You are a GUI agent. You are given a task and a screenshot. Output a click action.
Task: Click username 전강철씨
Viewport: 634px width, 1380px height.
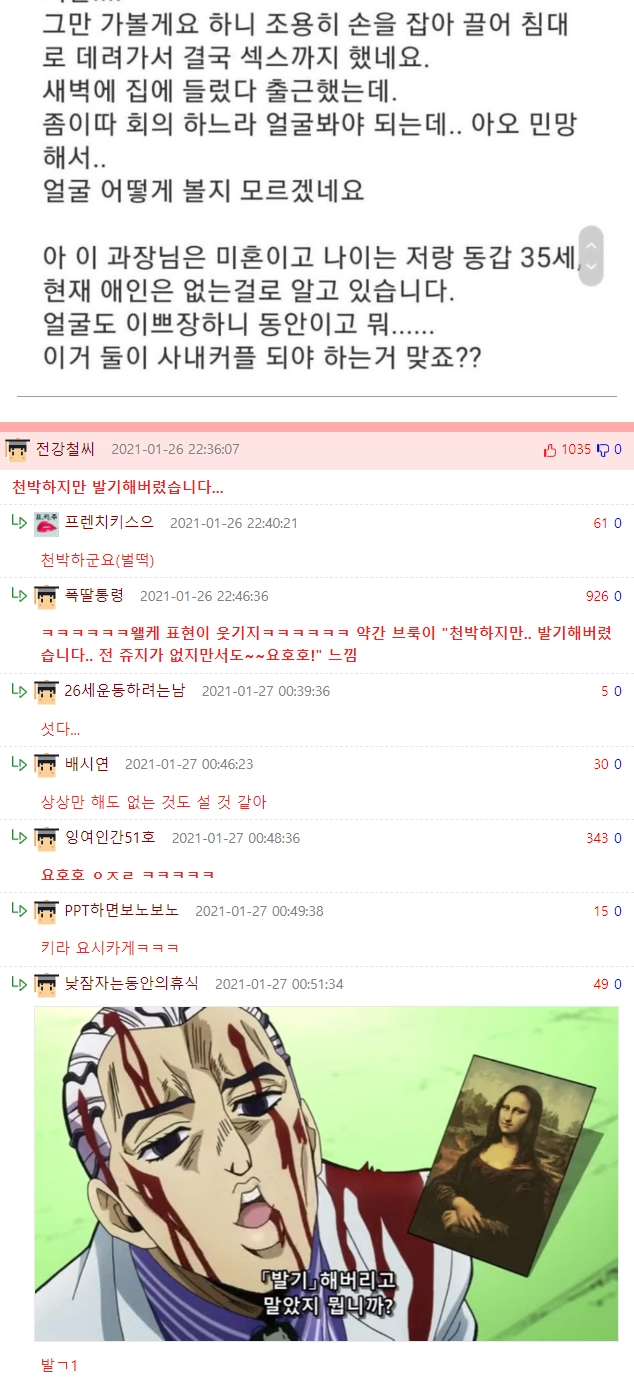coord(65,449)
